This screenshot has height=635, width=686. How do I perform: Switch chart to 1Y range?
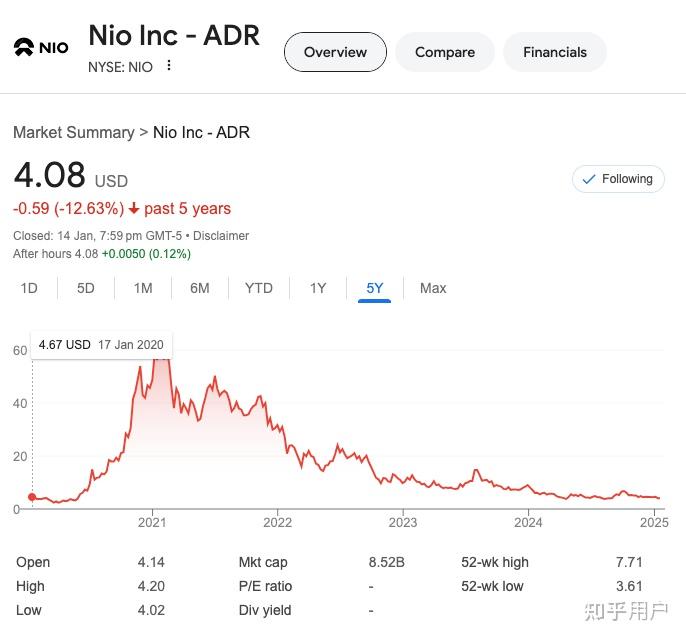point(318,288)
